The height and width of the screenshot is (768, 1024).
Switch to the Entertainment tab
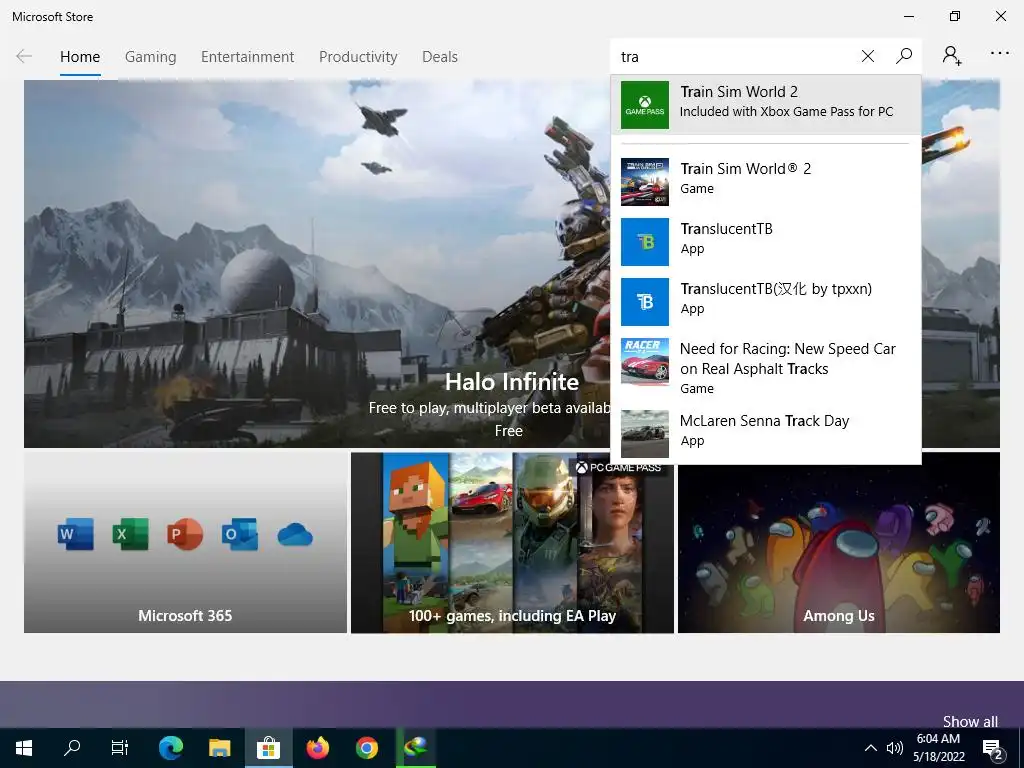248,57
